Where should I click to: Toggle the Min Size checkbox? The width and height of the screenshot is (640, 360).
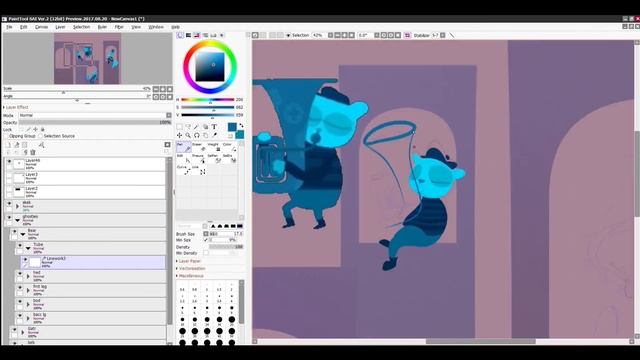click(206, 240)
